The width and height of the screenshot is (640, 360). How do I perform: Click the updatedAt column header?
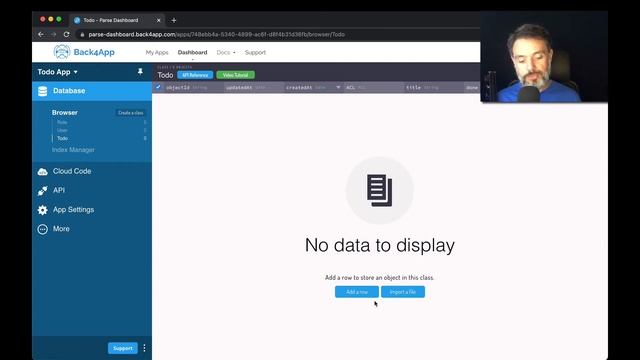tap(253, 87)
